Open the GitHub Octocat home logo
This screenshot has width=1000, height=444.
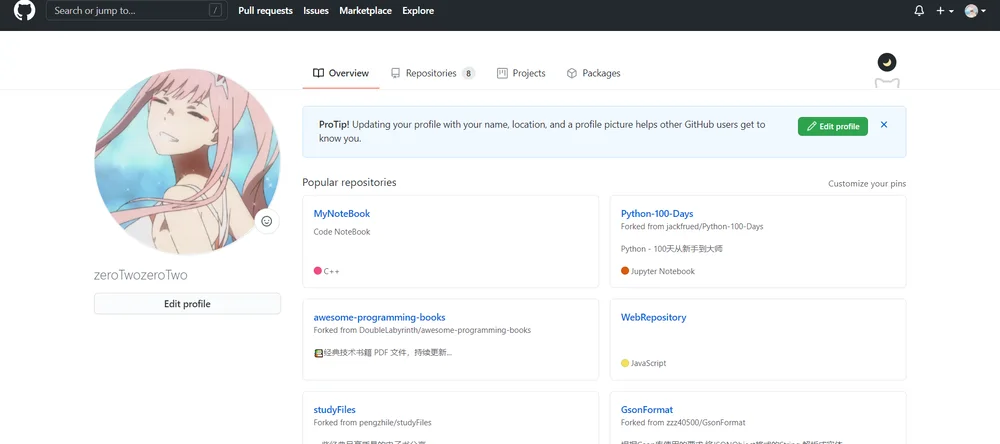(24, 10)
